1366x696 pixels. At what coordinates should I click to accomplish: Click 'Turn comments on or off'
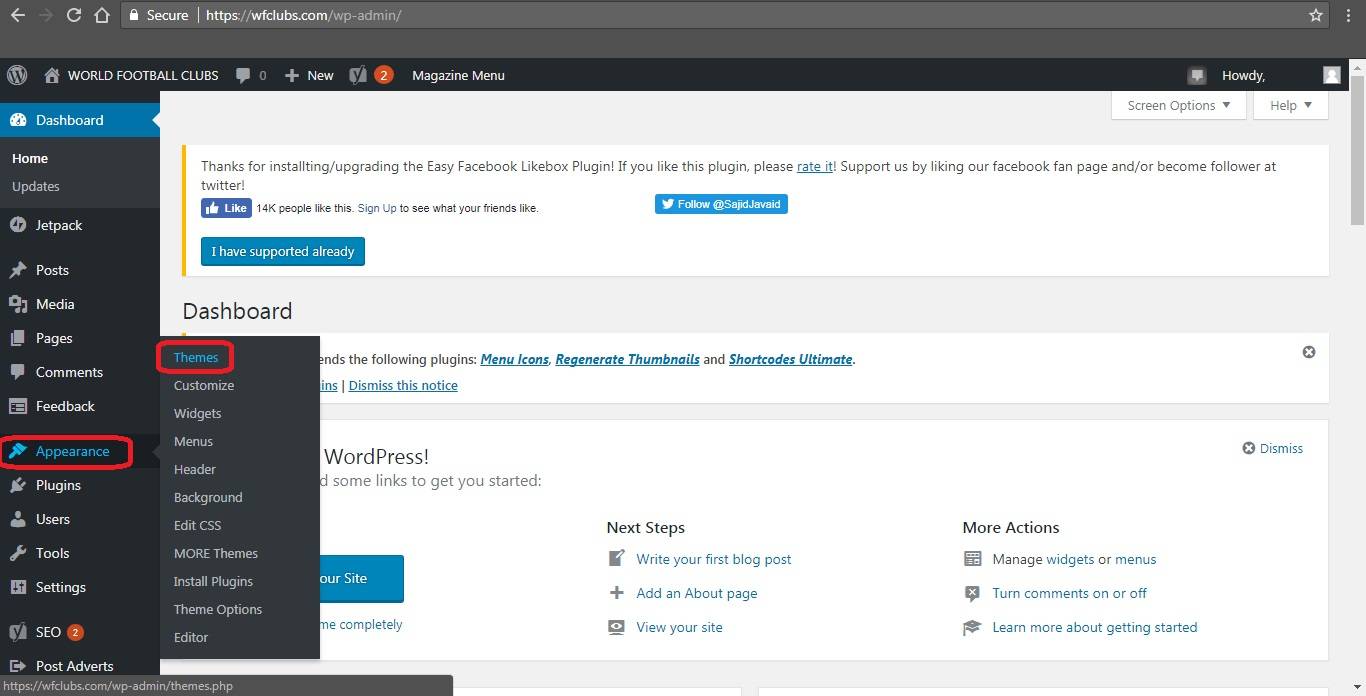(x=1069, y=593)
